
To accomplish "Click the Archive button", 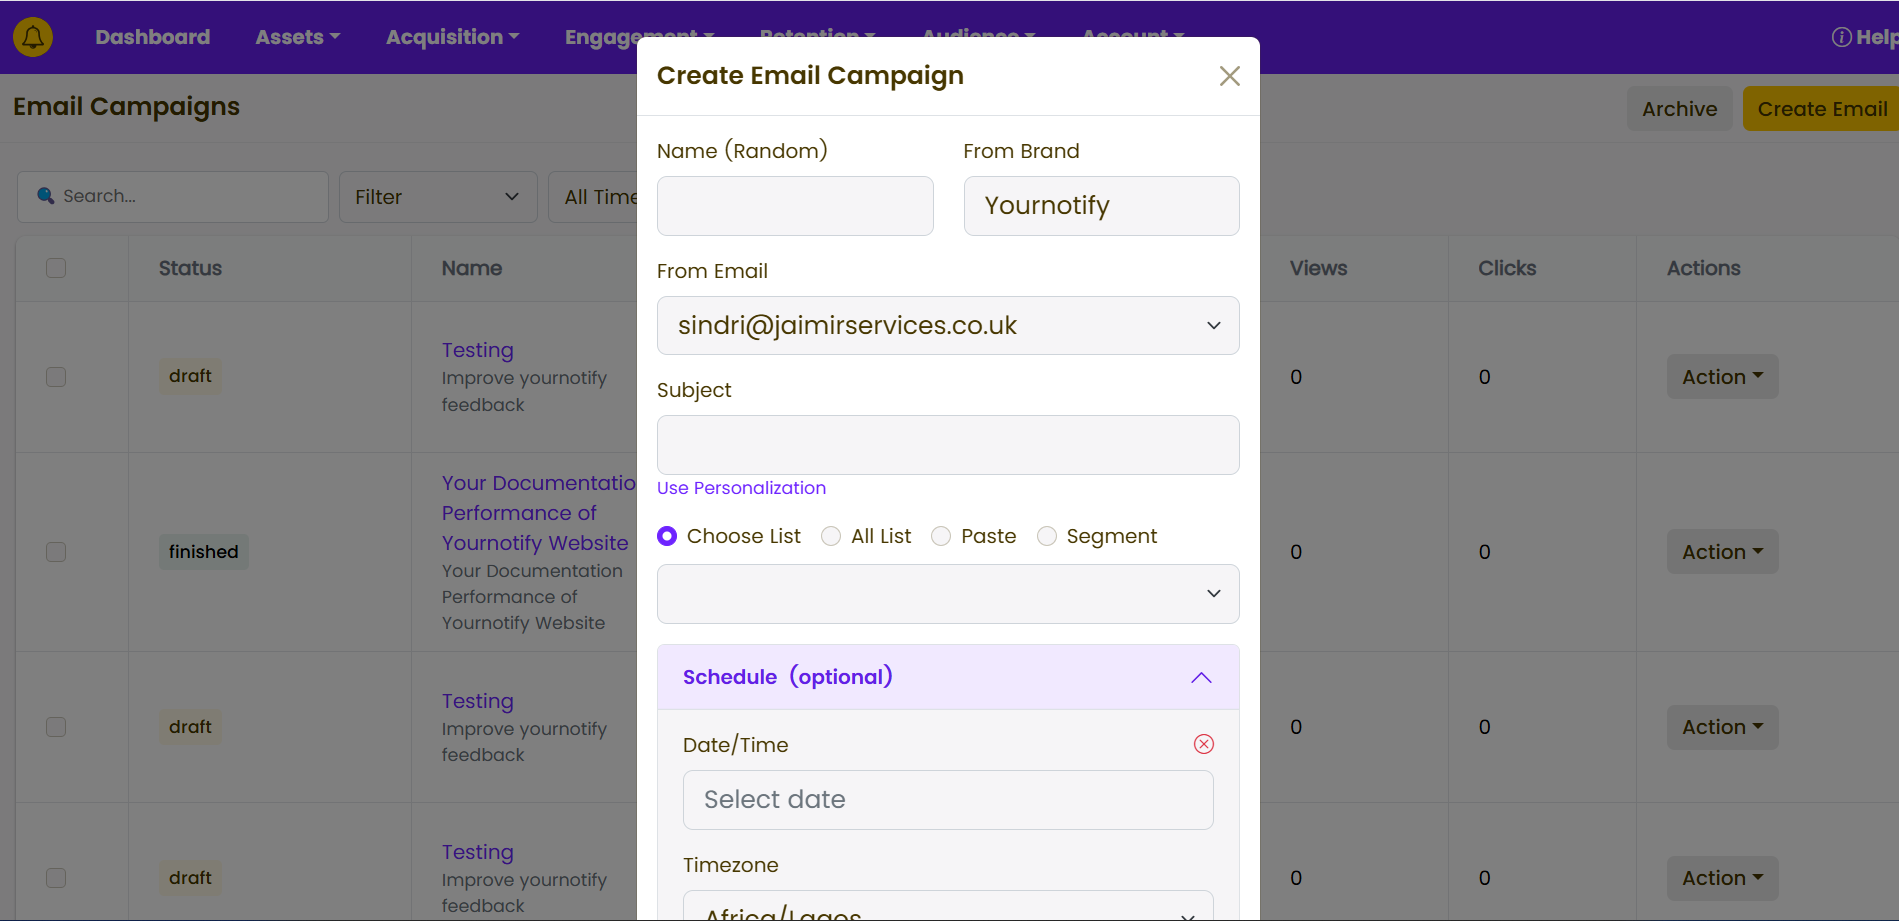I will [1679, 109].
